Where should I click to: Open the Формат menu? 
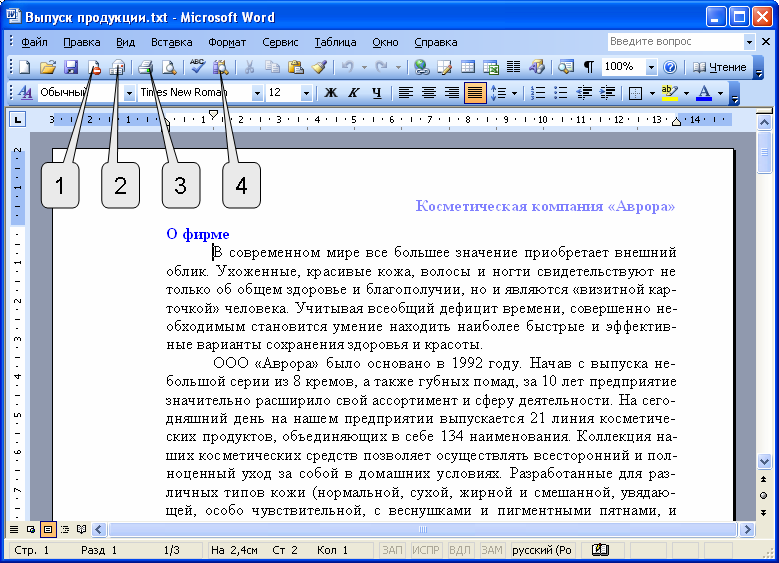click(x=227, y=42)
